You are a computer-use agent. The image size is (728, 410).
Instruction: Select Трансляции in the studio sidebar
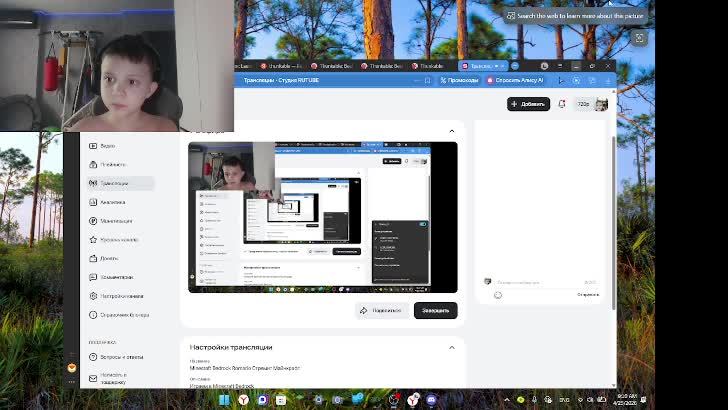pyautogui.click(x=120, y=183)
